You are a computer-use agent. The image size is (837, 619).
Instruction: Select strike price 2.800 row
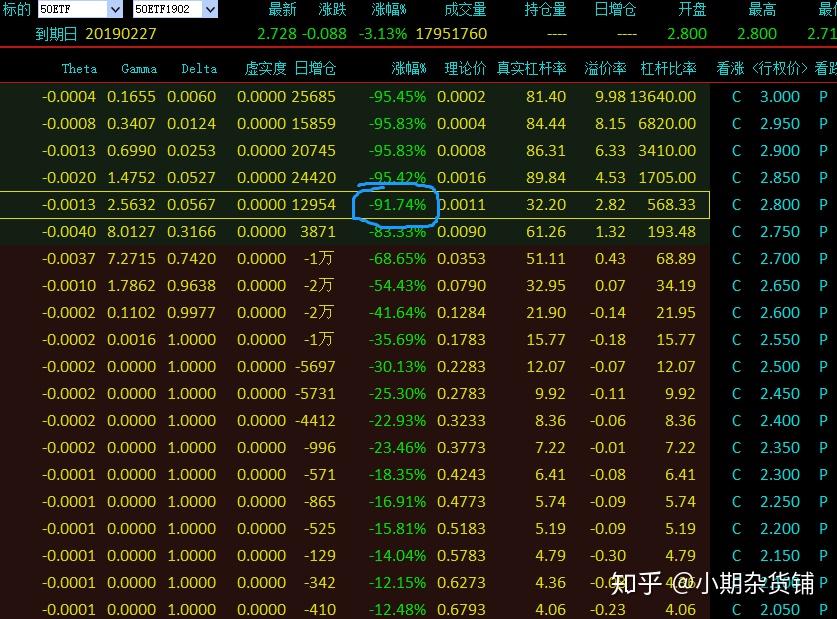click(780, 204)
